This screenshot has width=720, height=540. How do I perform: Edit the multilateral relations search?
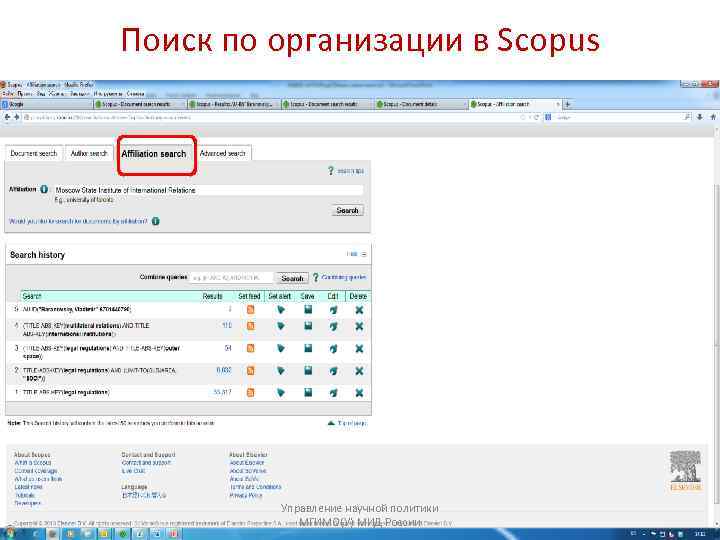pos(334,326)
